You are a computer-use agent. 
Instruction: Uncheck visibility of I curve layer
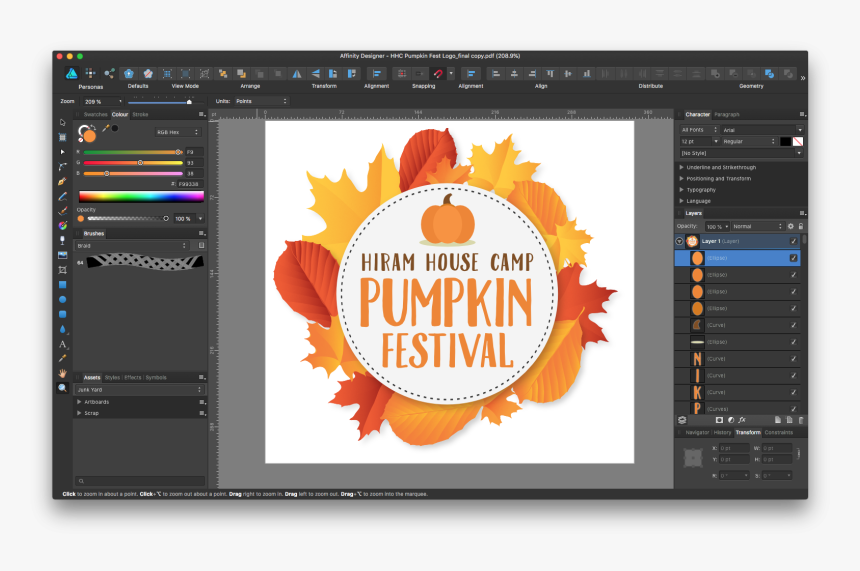[793, 376]
